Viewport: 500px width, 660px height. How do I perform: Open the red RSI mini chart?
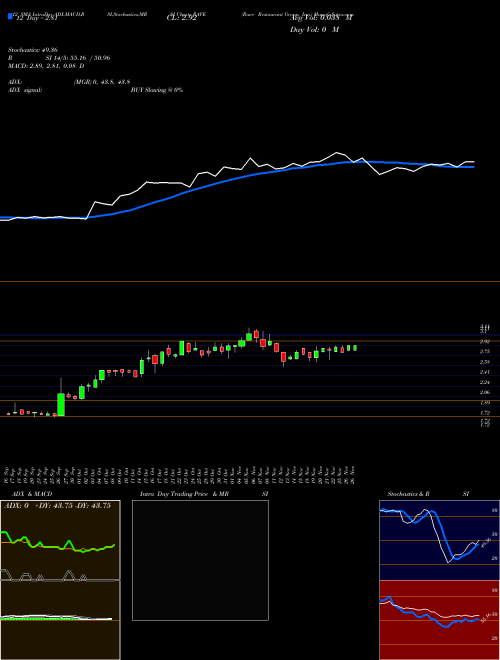point(439,620)
